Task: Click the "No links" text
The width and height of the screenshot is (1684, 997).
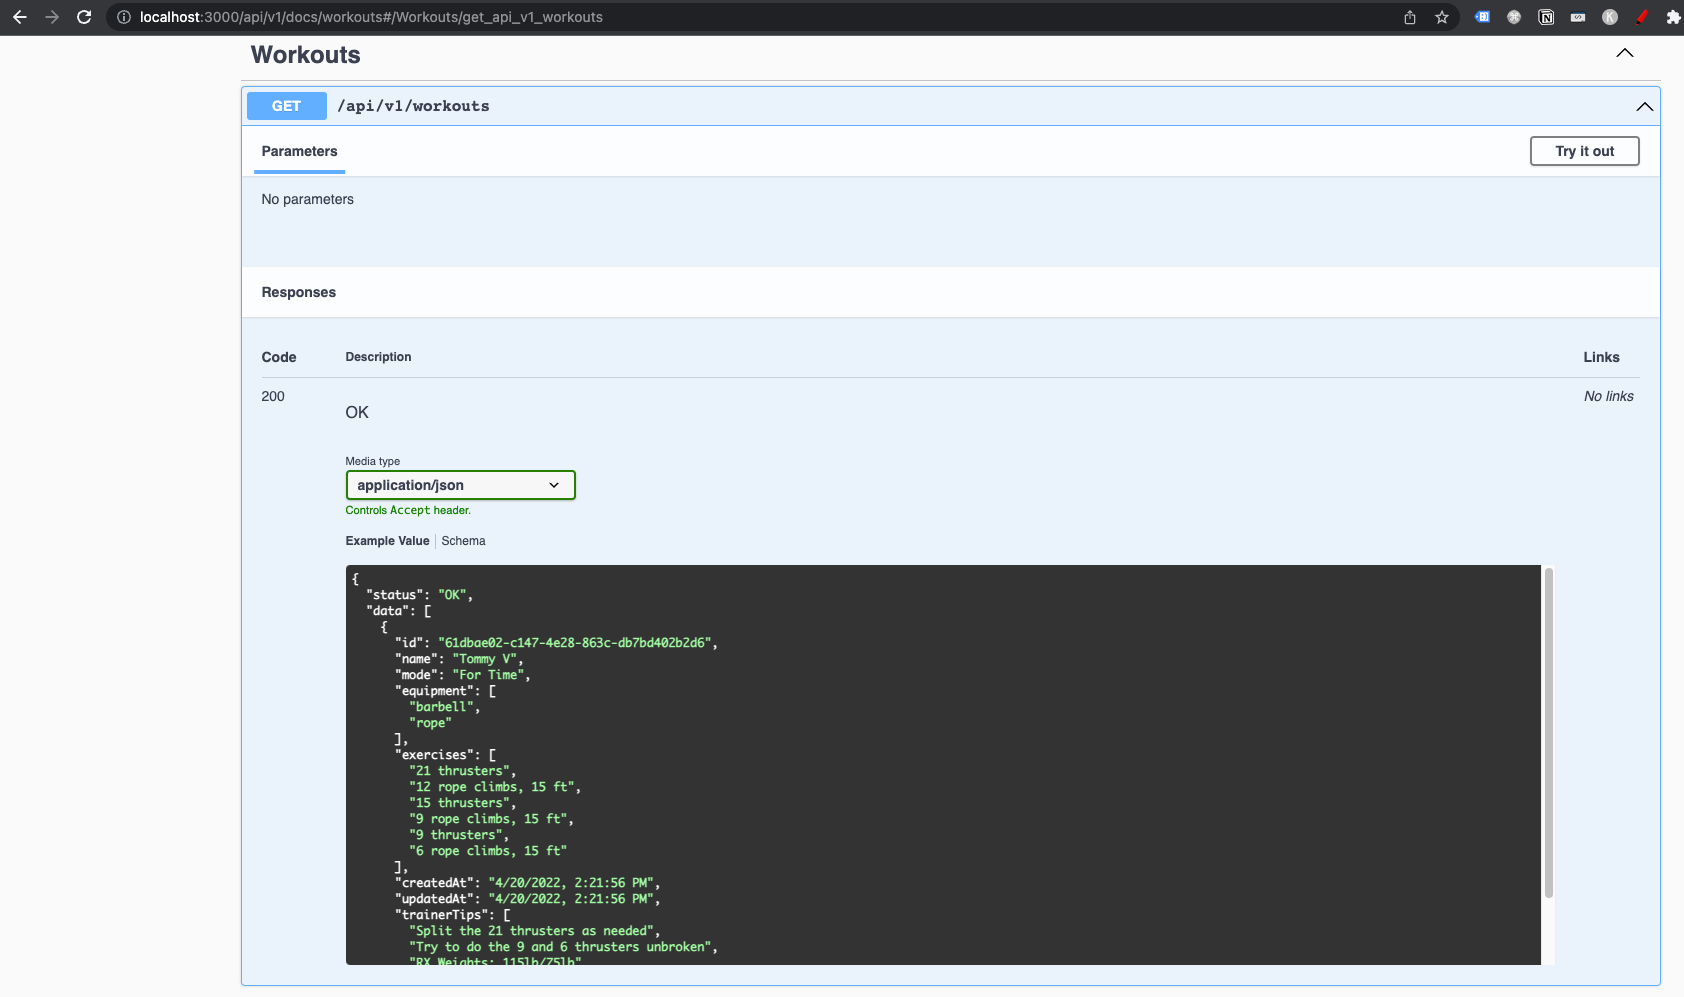Action: pyautogui.click(x=1608, y=396)
